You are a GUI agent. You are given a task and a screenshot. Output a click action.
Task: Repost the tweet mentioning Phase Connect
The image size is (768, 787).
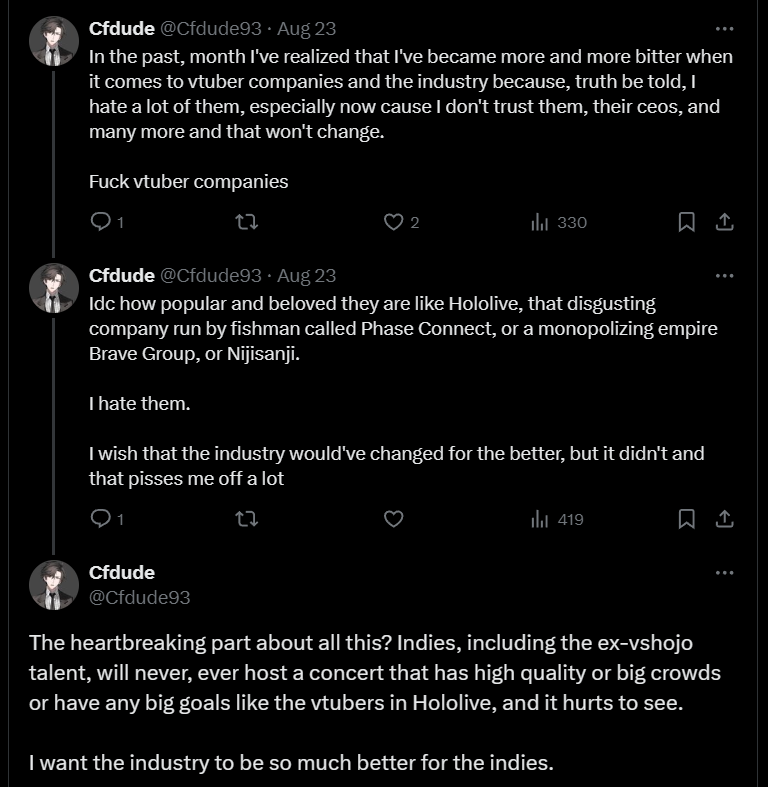[246, 519]
